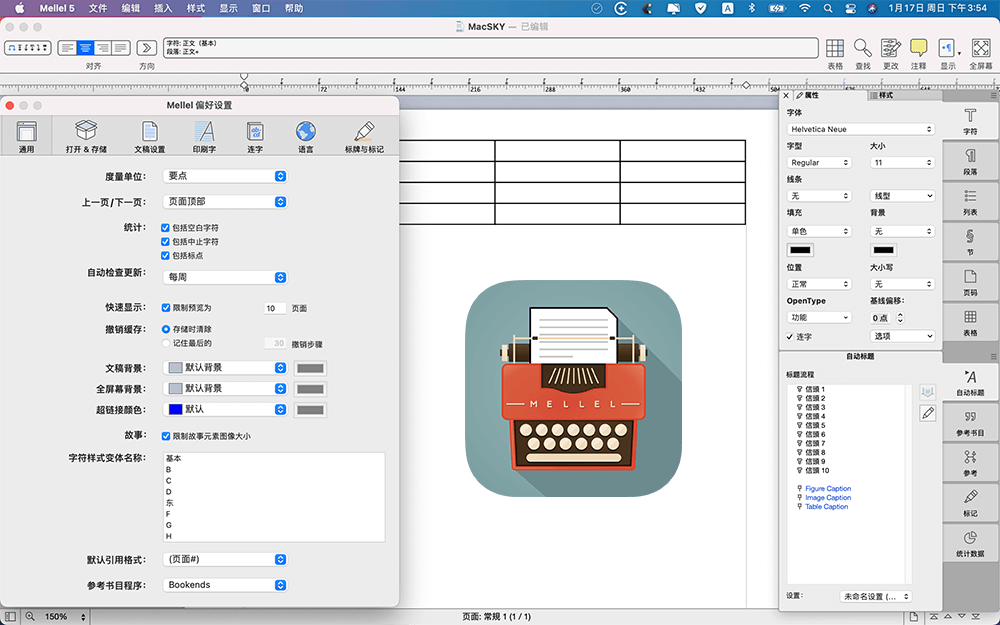
Task: Click the 全屏幕 toolbar icon
Action: pos(980,48)
